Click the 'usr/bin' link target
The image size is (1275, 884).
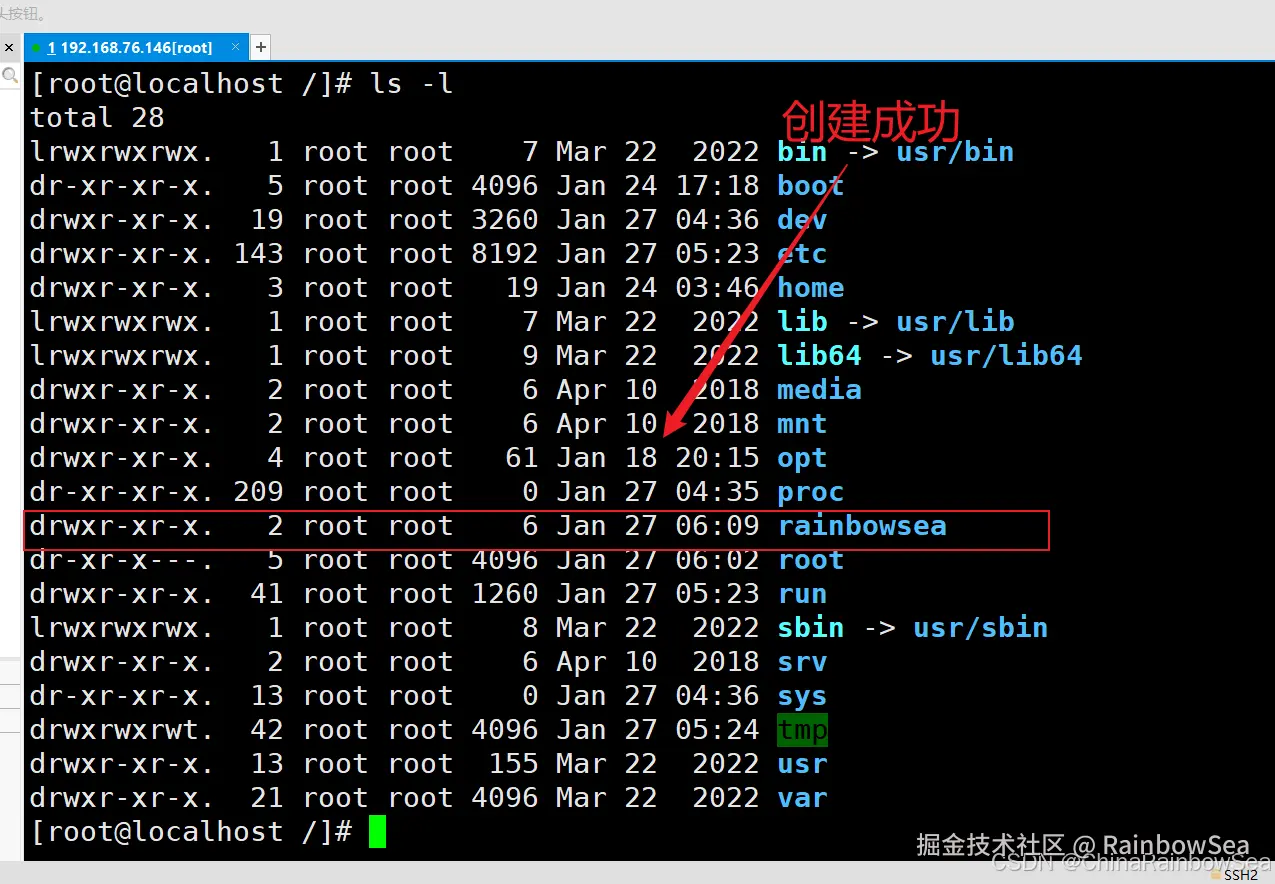pos(955,152)
